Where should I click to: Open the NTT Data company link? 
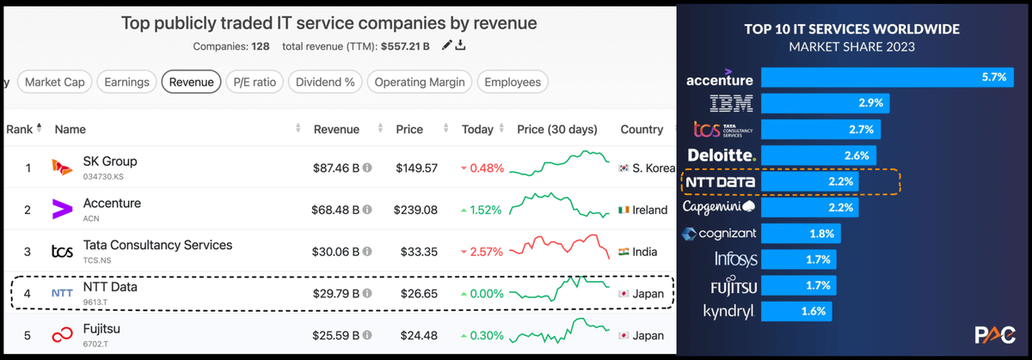(x=110, y=287)
